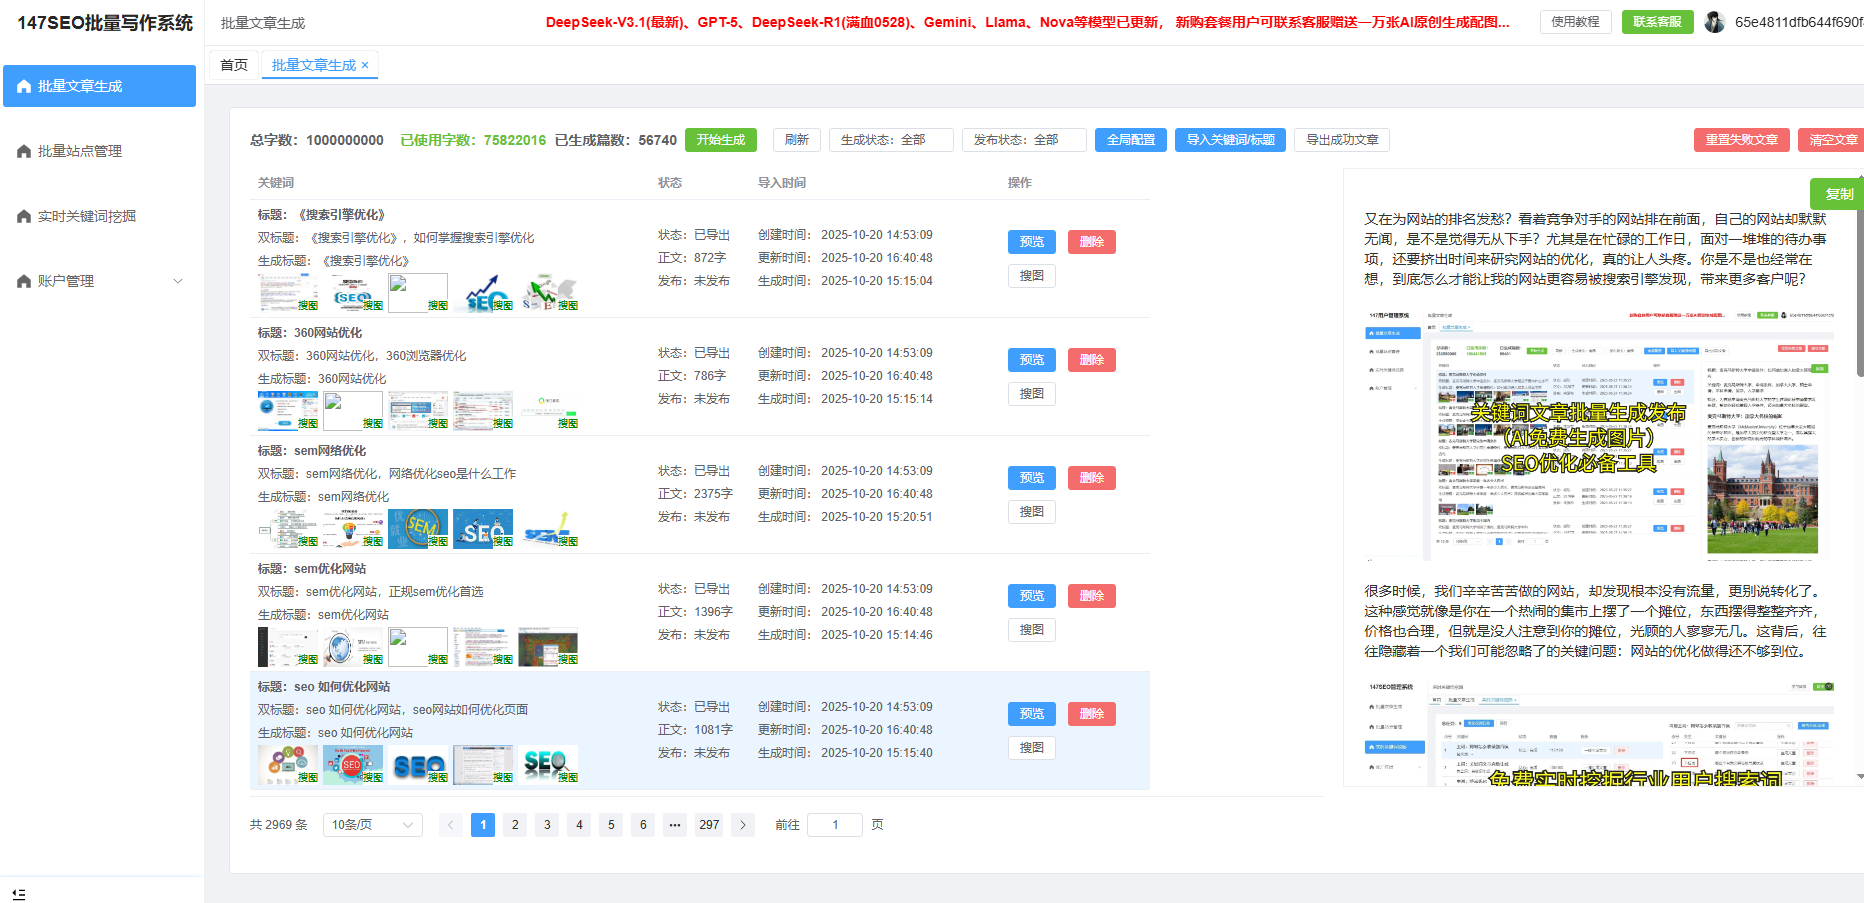Switch to the 首页 tab
This screenshot has width=1864, height=903.
234,65
